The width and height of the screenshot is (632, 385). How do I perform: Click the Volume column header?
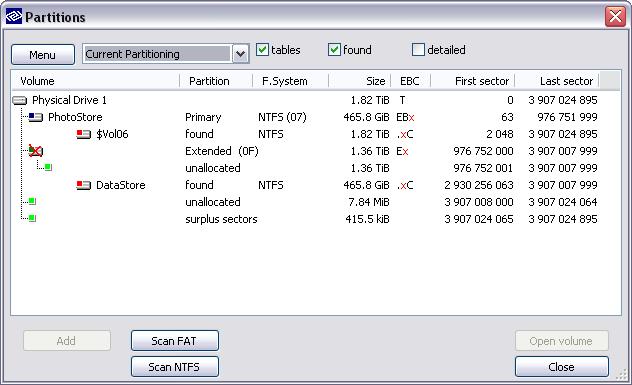95,81
